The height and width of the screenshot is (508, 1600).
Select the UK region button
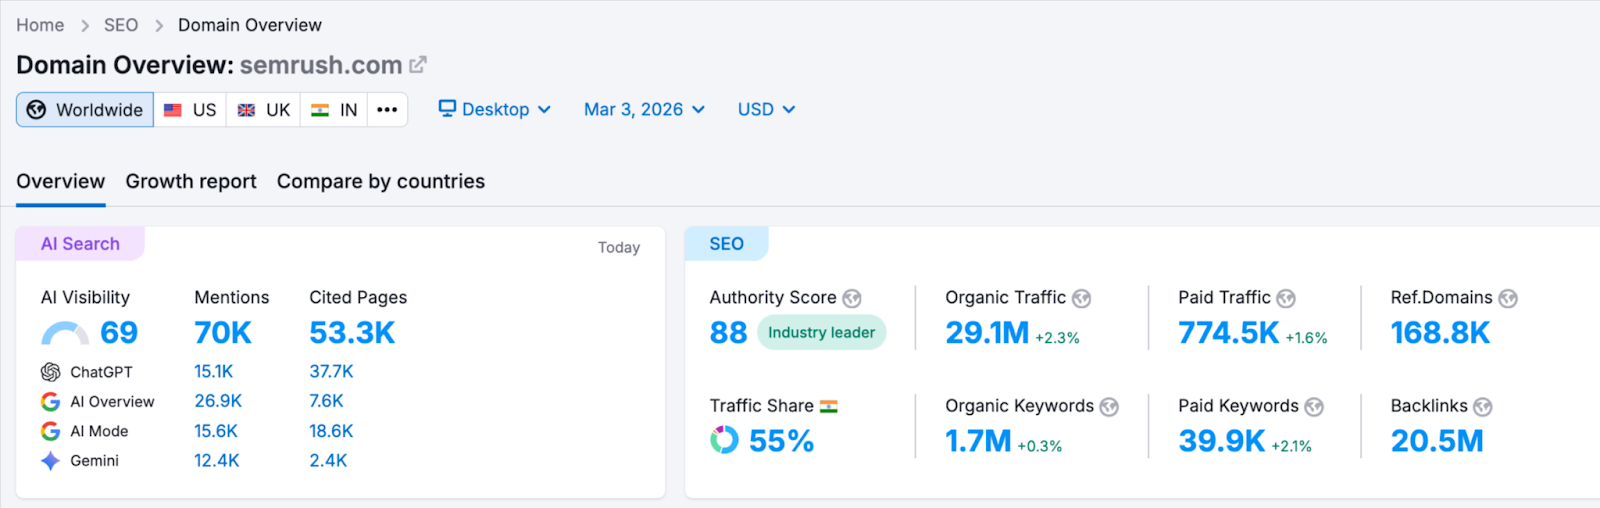point(264,110)
